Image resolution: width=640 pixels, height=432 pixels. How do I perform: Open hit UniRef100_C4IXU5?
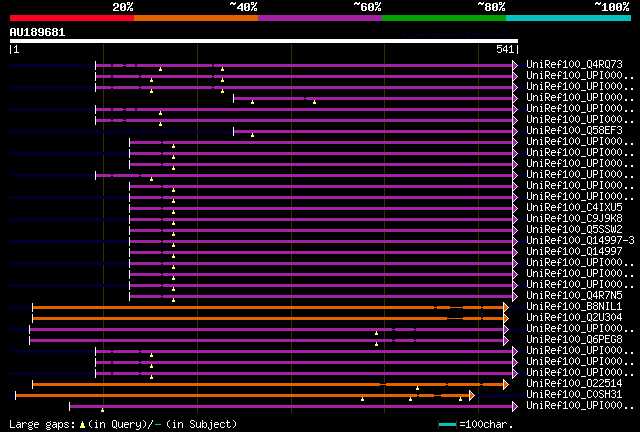coord(574,207)
